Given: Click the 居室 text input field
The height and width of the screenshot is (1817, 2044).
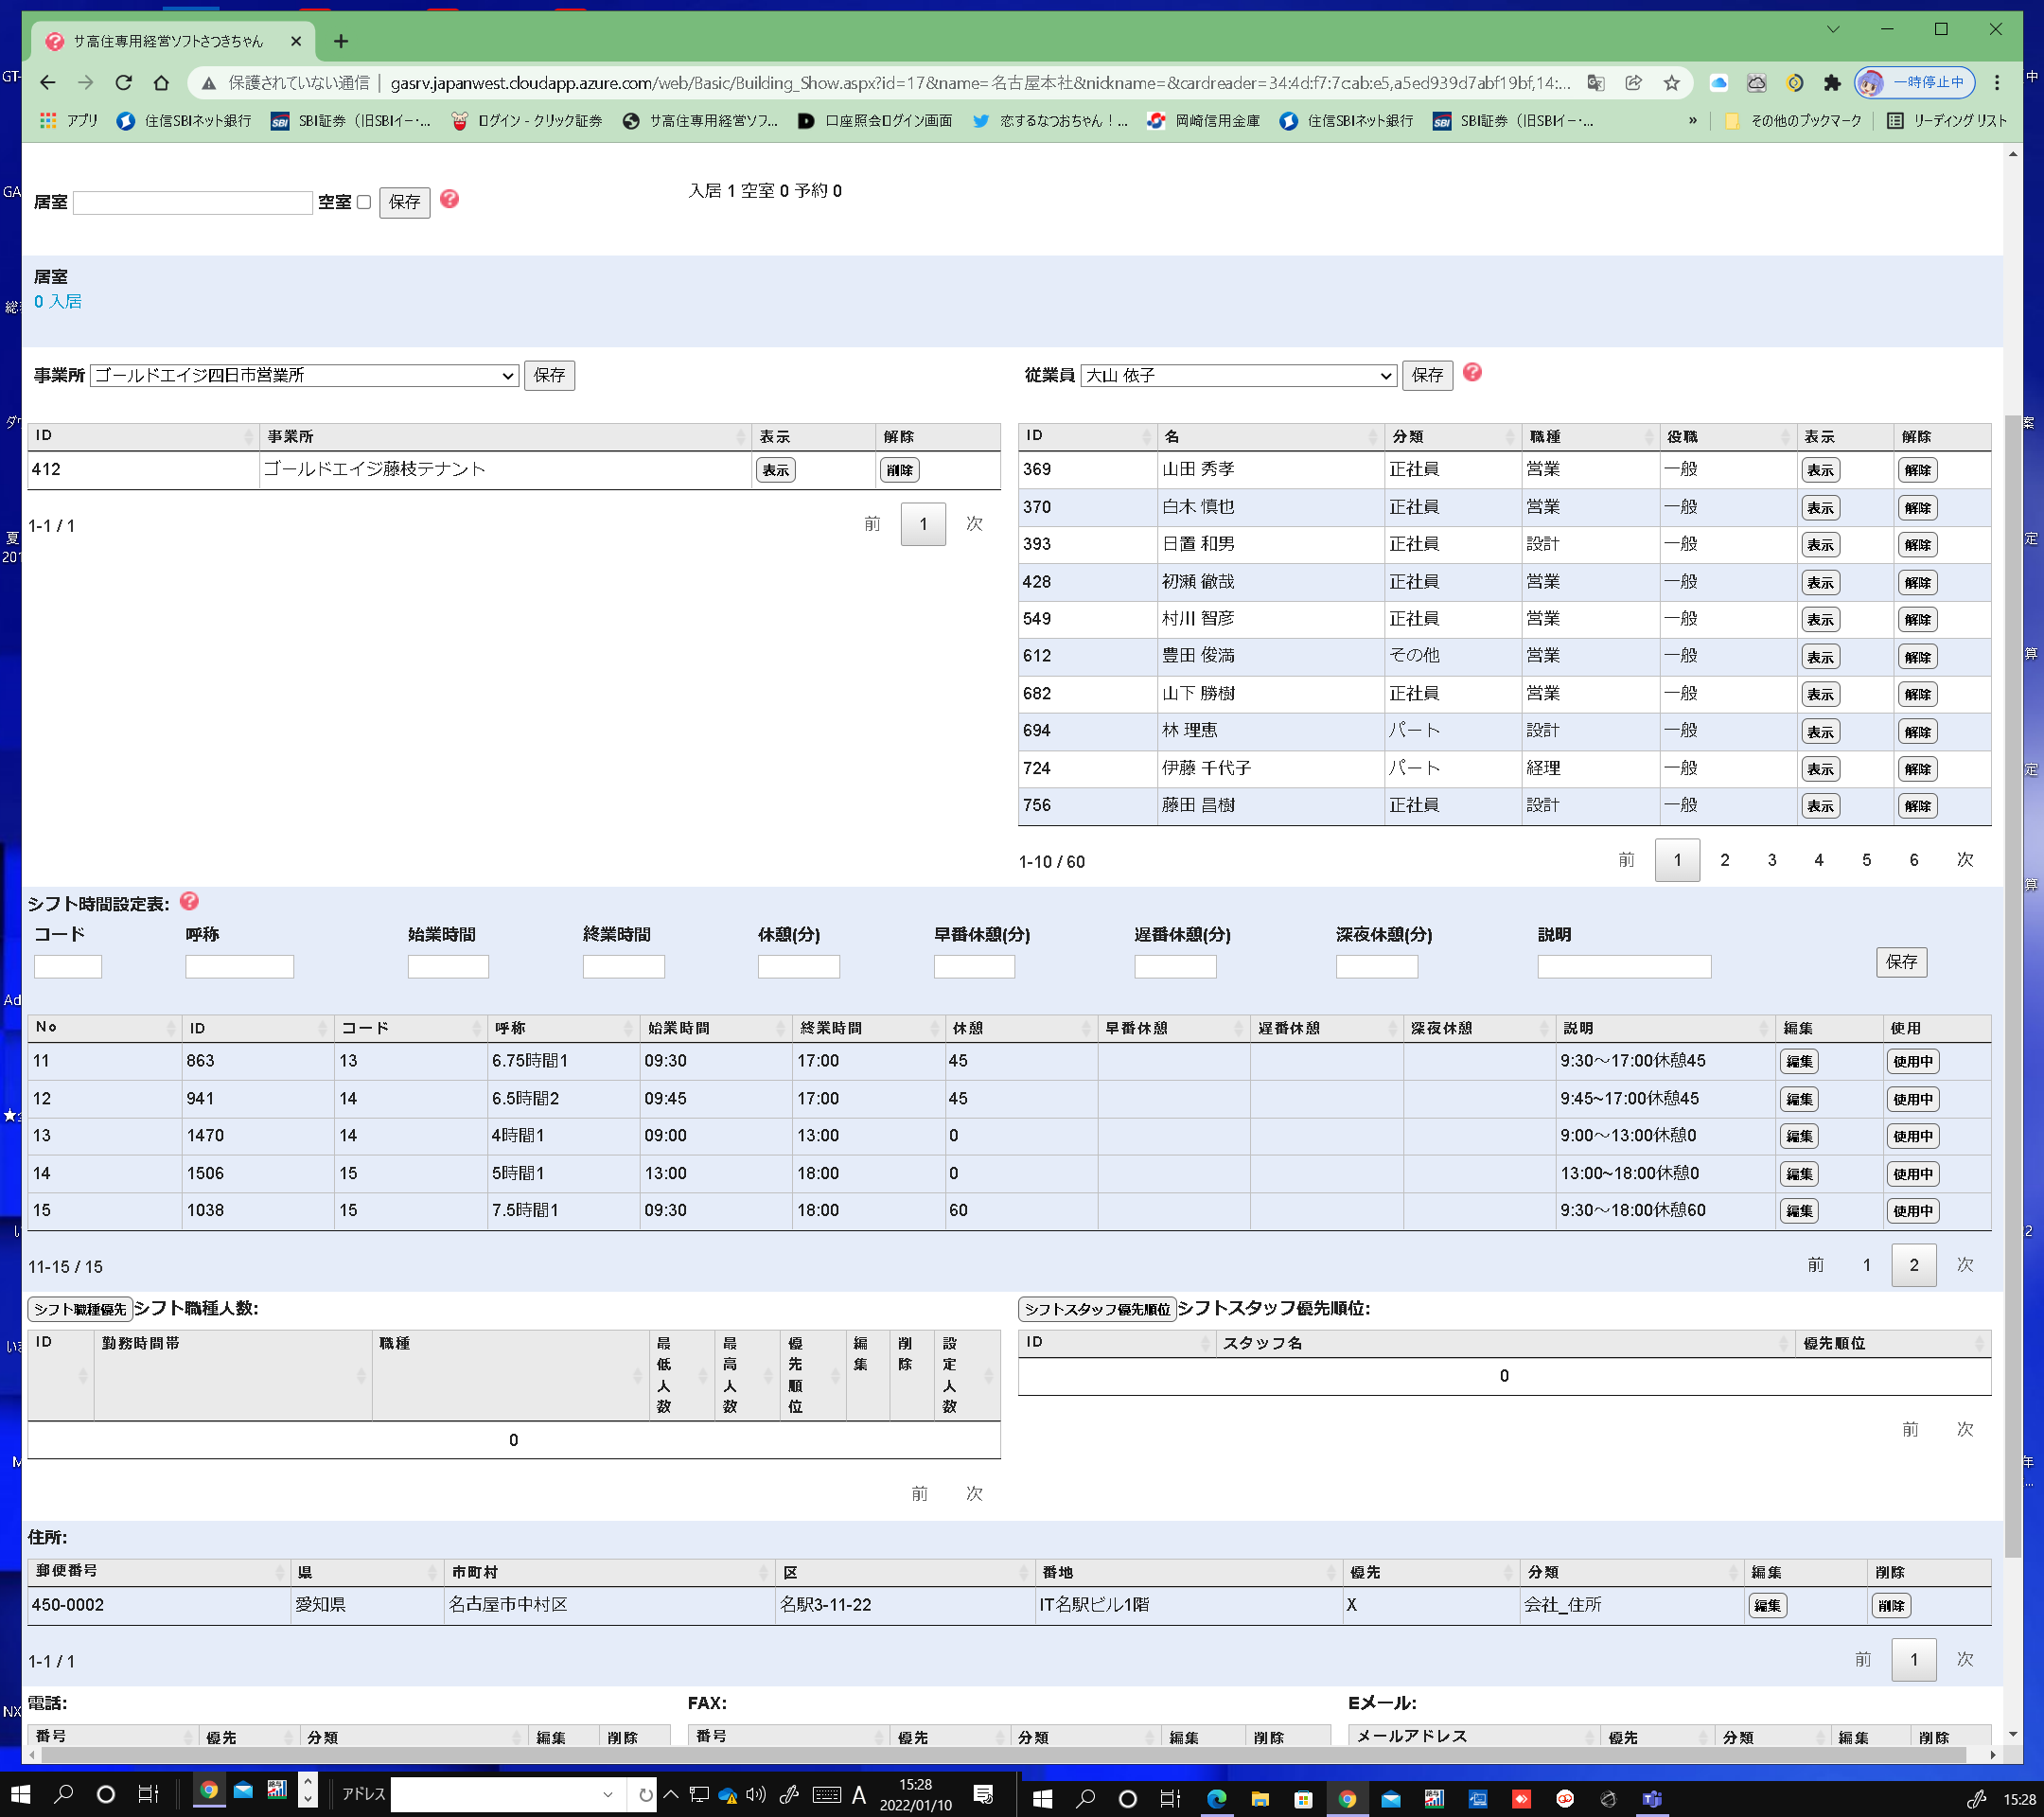Looking at the screenshot, I should 193,203.
